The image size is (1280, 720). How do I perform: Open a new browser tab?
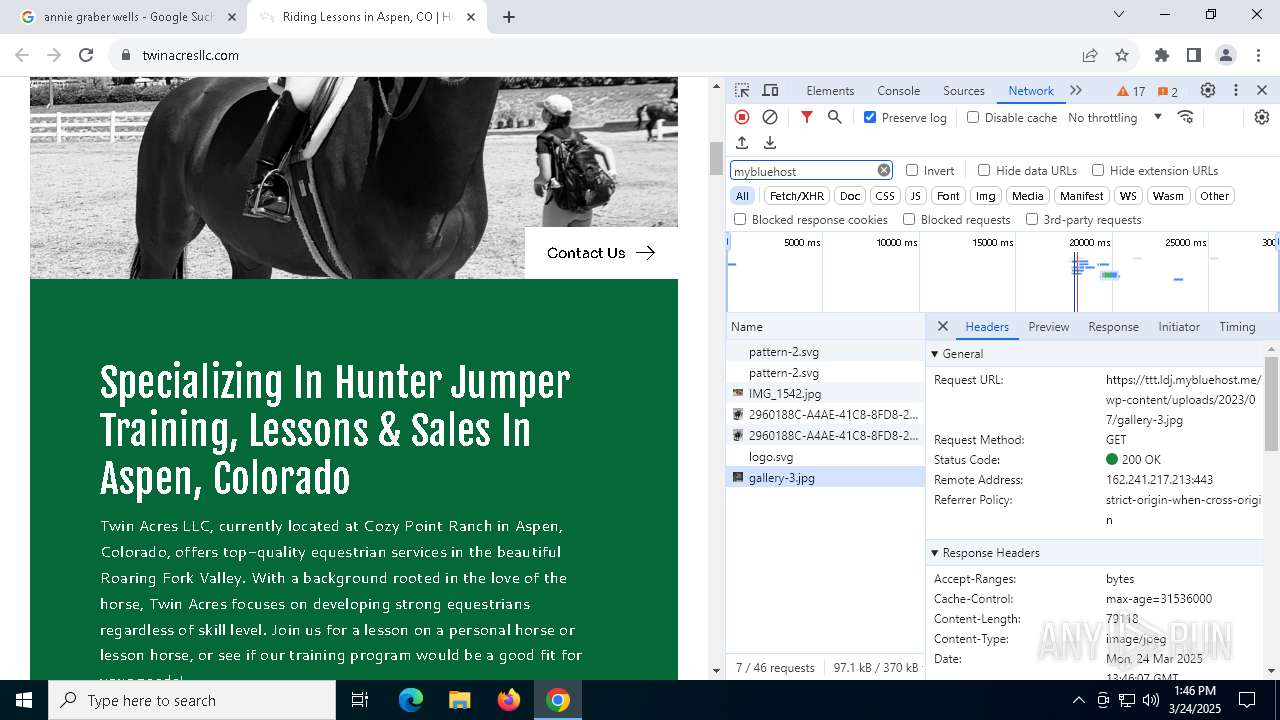pos(509,17)
